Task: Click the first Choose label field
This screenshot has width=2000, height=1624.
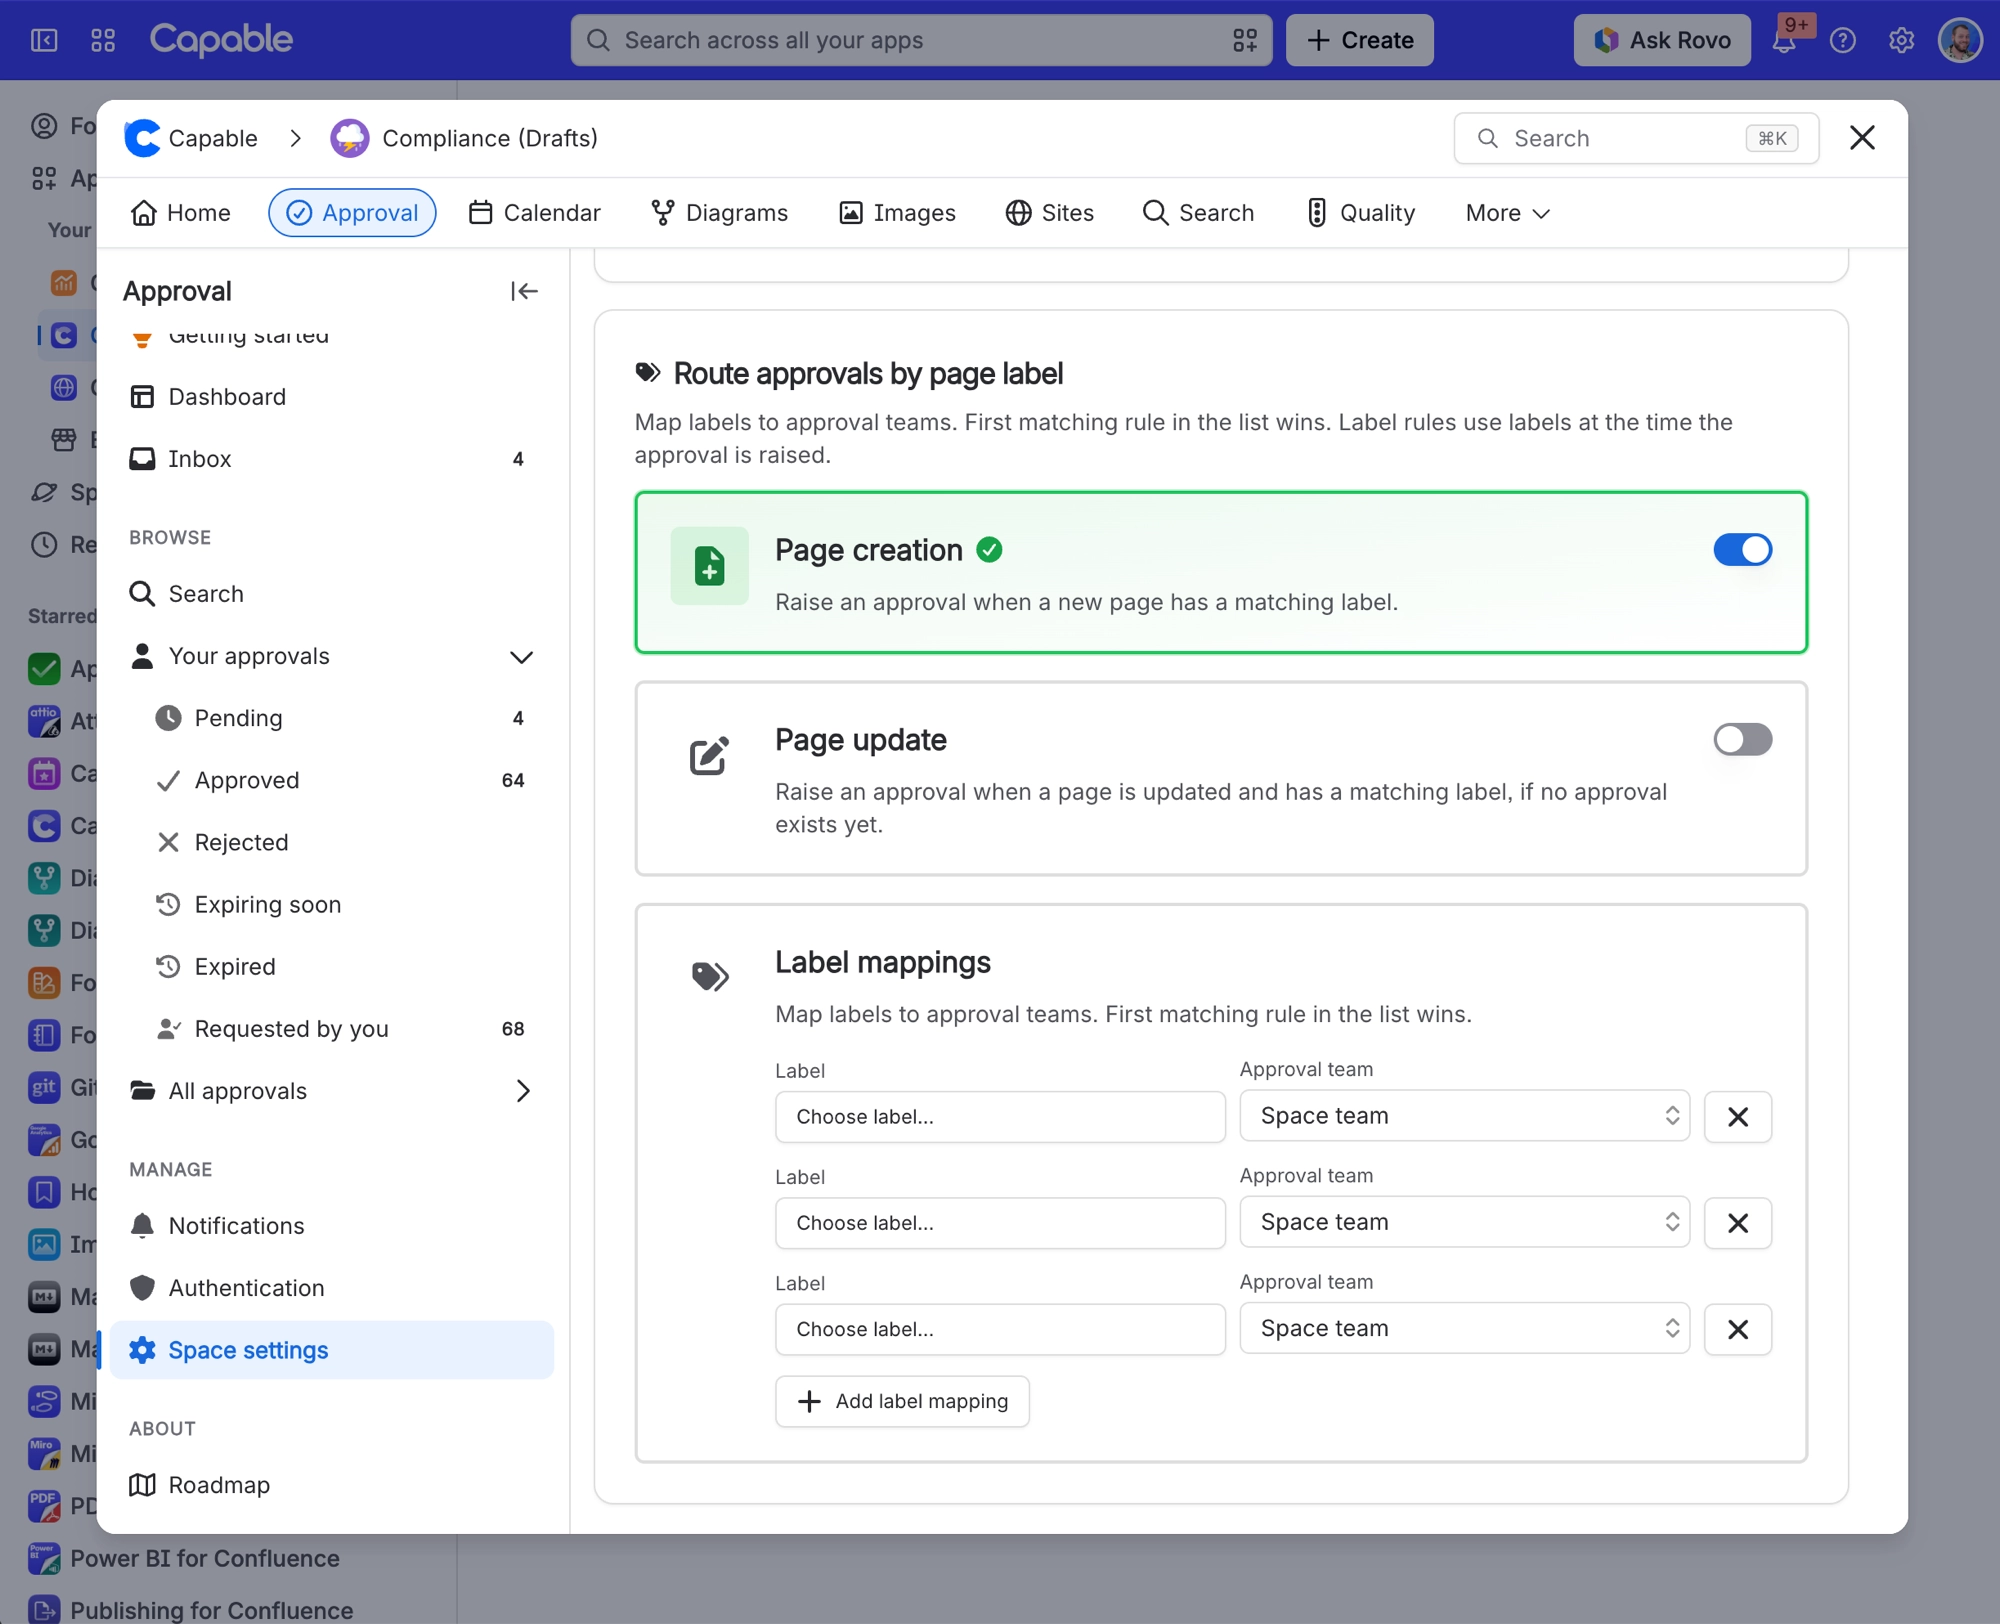Action: click(999, 1117)
